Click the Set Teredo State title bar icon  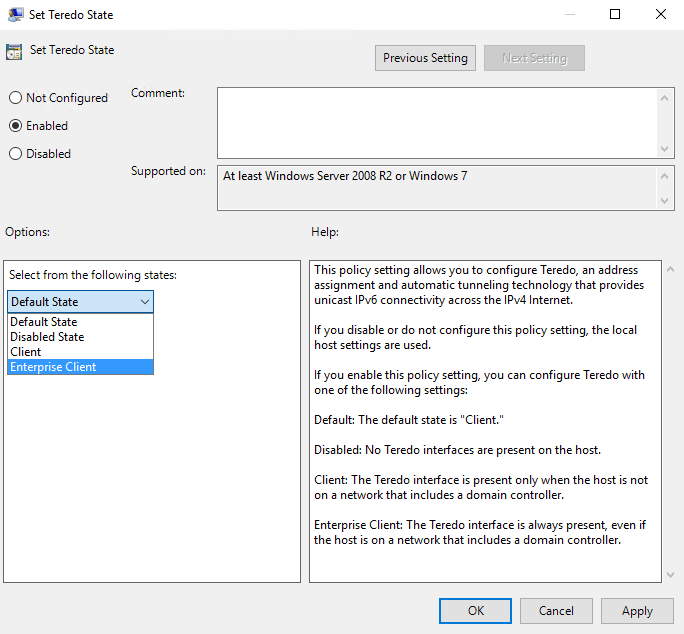click(16, 15)
